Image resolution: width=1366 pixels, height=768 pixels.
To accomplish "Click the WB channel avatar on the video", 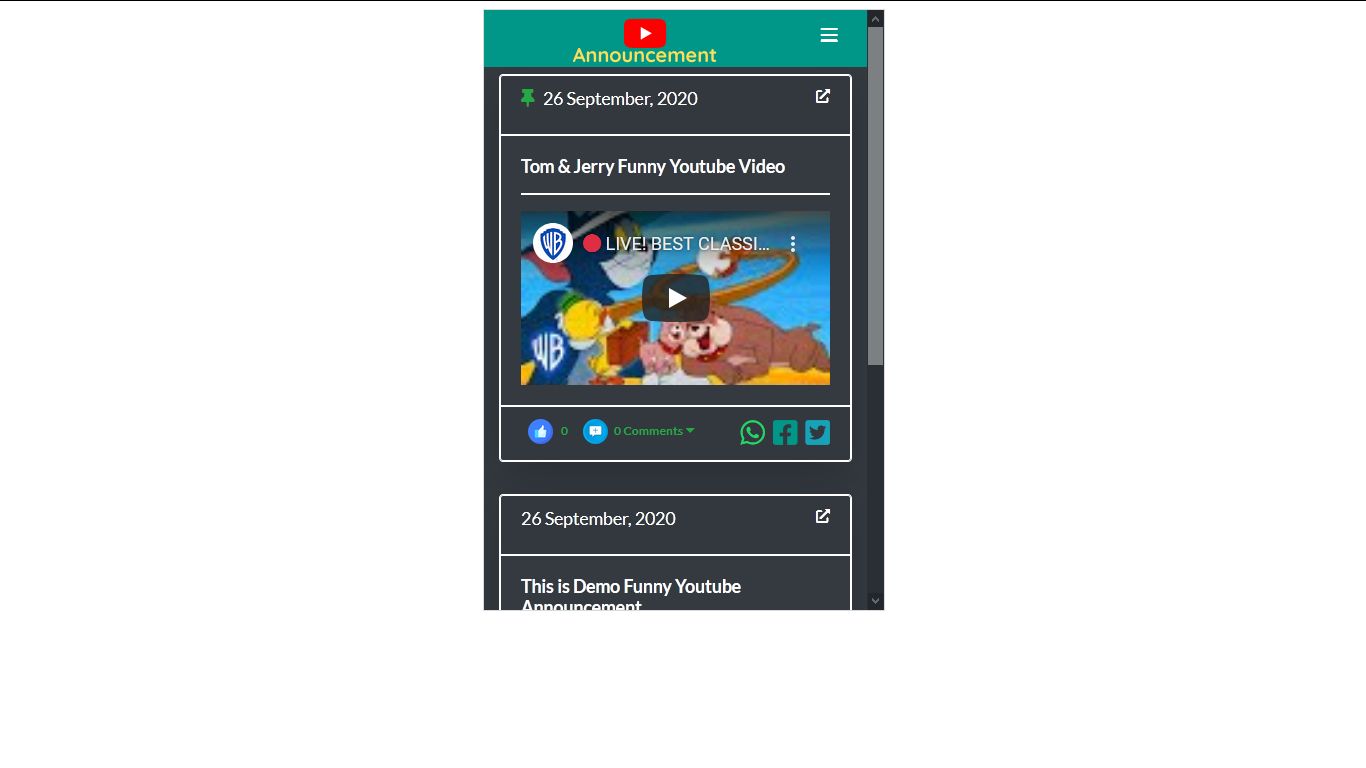I will pyautogui.click(x=553, y=242).
